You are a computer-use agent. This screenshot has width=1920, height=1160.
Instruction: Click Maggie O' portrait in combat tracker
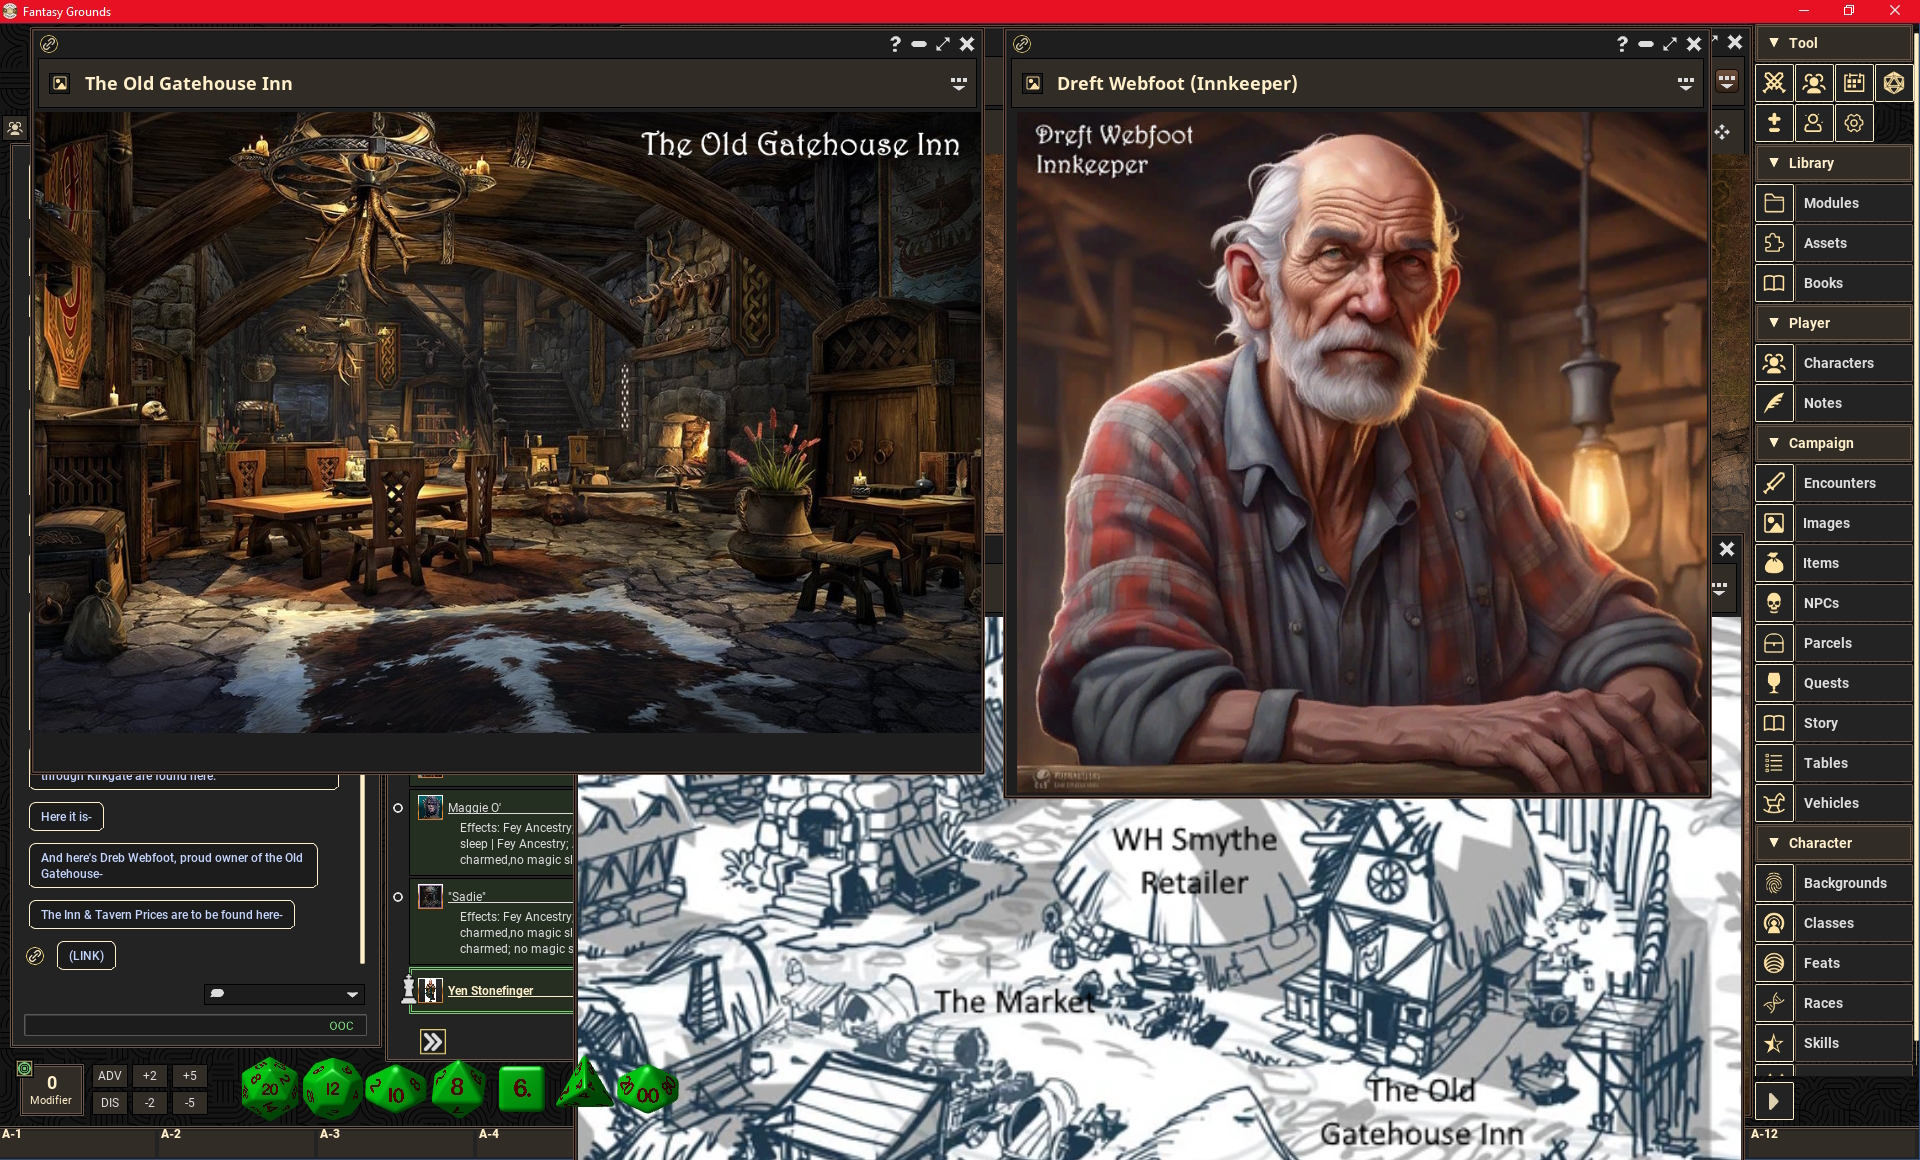click(x=430, y=807)
